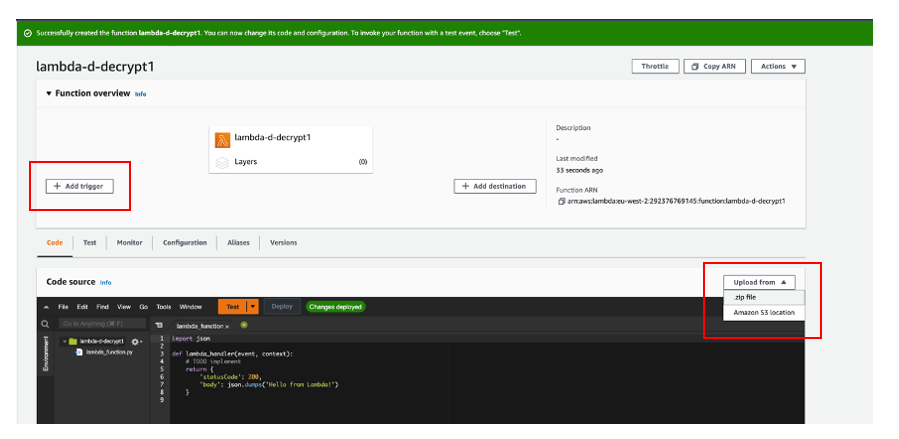
Task: Click the lambda-d-decrypt1 page heading
Action: click(x=95, y=66)
